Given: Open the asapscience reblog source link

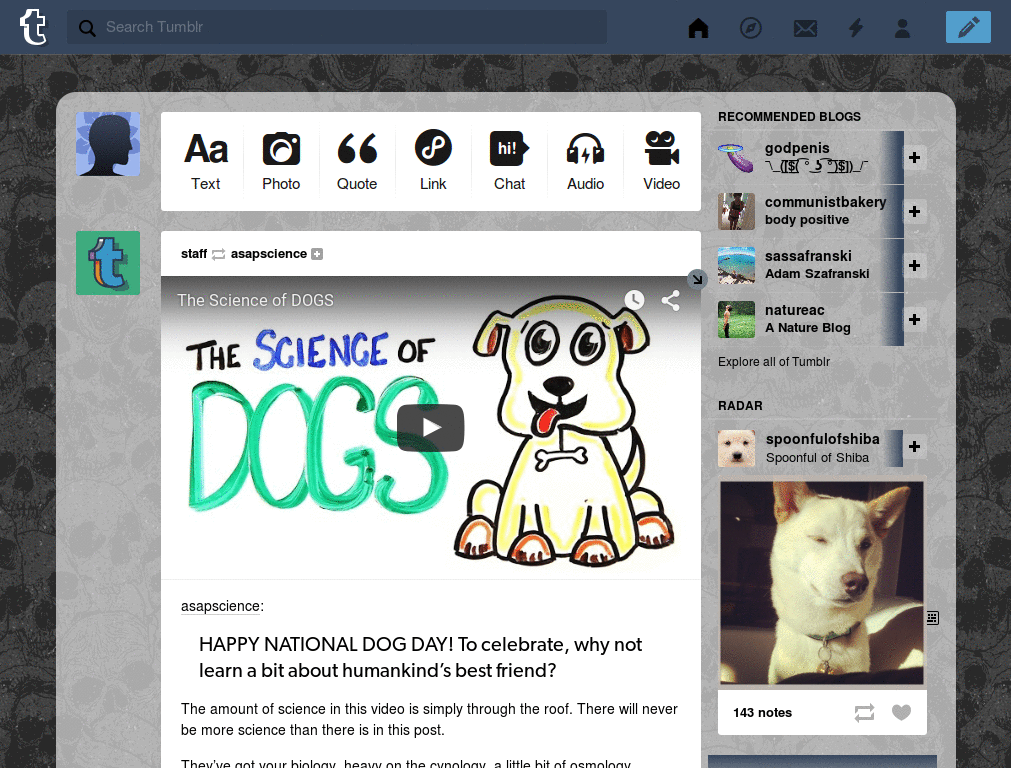Looking at the screenshot, I should [268, 253].
